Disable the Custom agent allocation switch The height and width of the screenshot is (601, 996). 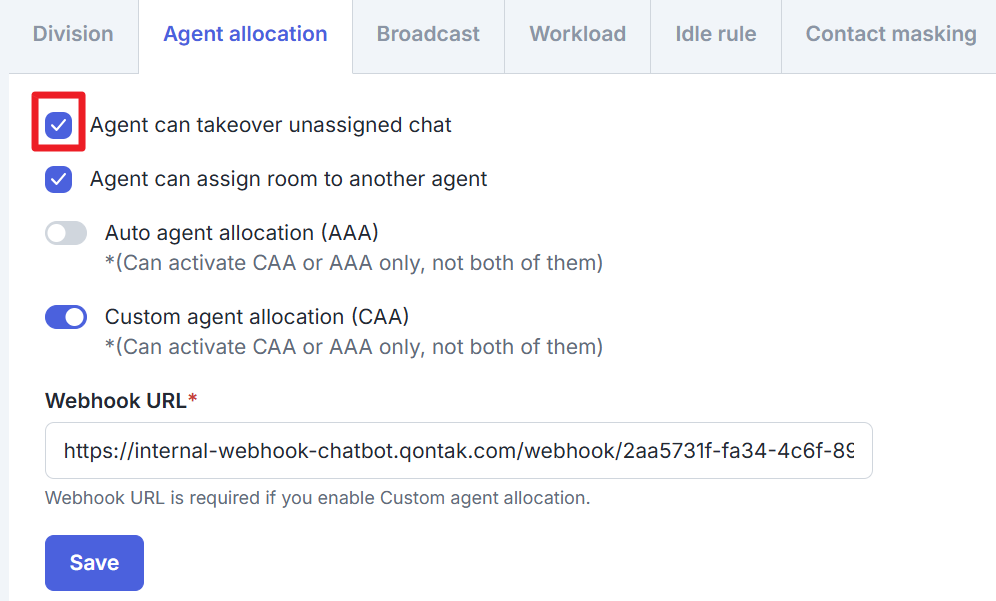point(66,317)
